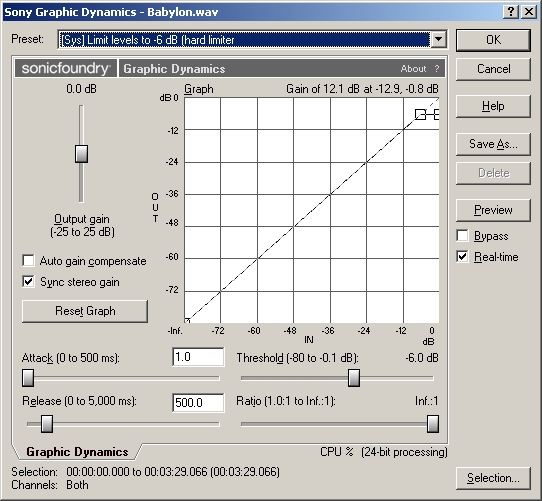Click the Graph label above the grid
Viewport: 542px width, 501px height.
[199, 89]
